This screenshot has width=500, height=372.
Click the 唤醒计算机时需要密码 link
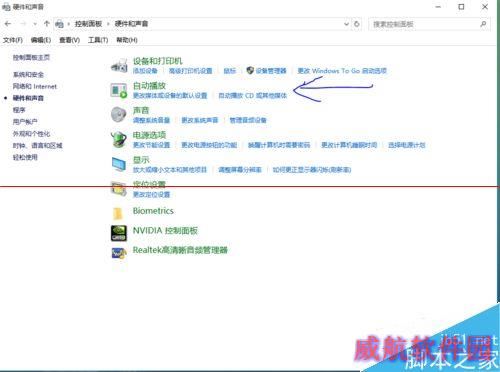tap(279, 145)
